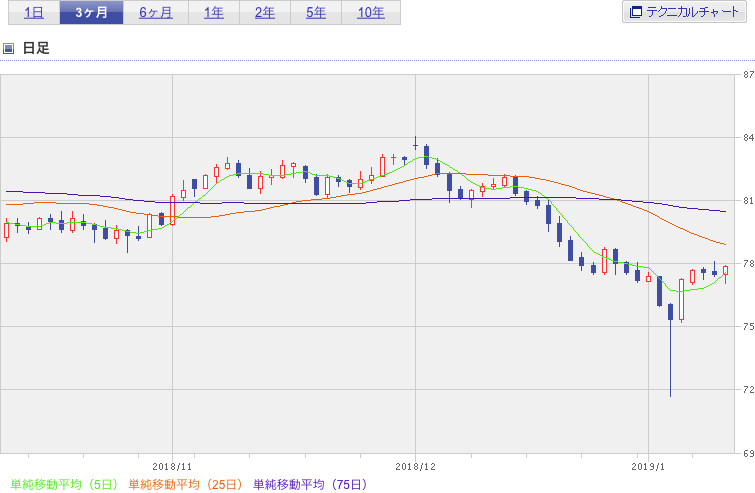Click the 84 price axis label
755x493 pixels.
(748, 138)
